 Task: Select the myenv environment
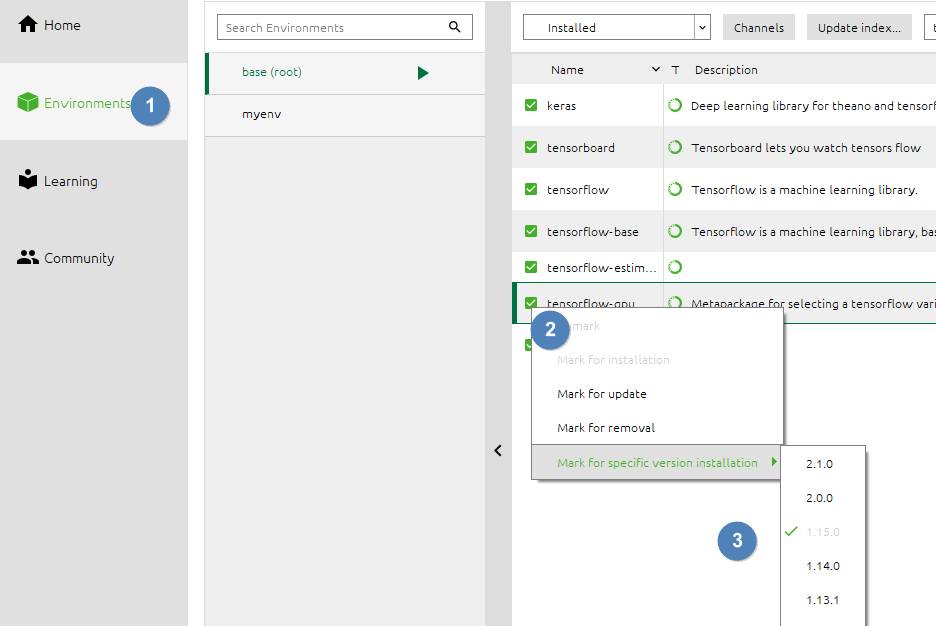[x=262, y=114]
